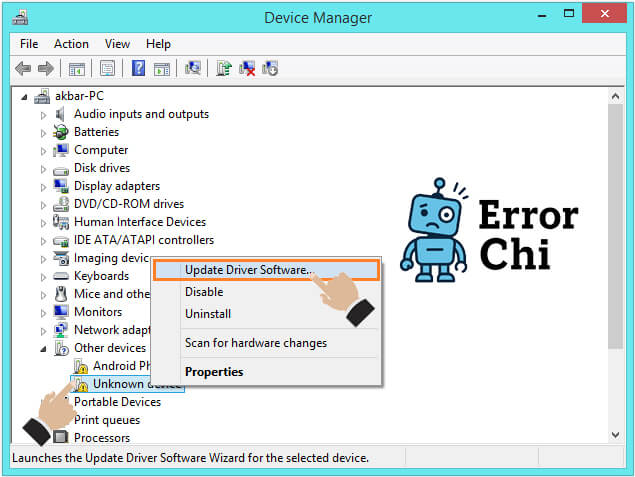Screen dimensions: 635x477
Task: Click the Help question mark toolbar icon
Action: click(138, 68)
